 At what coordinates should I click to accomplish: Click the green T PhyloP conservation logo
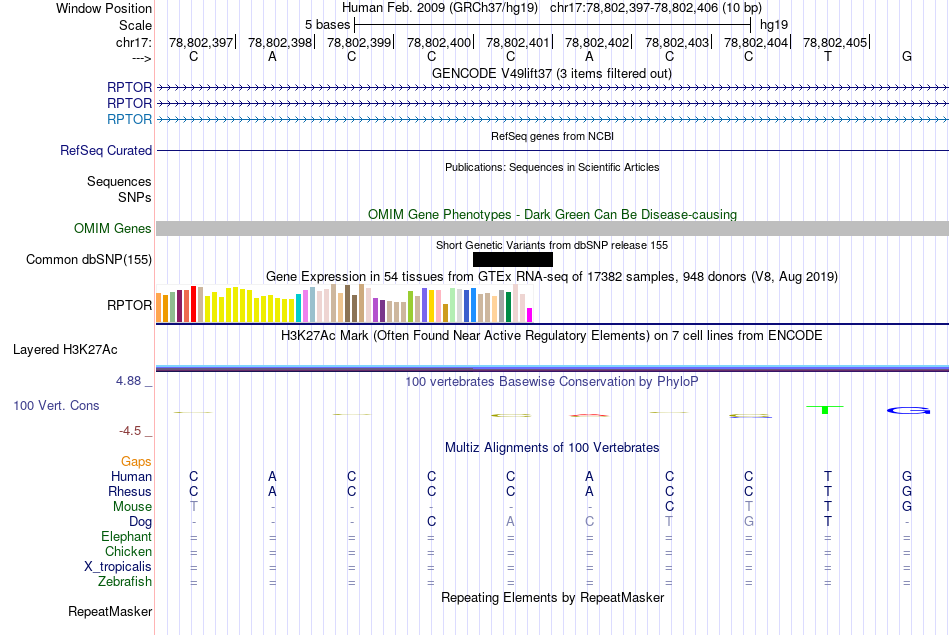[x=825, y=410]
